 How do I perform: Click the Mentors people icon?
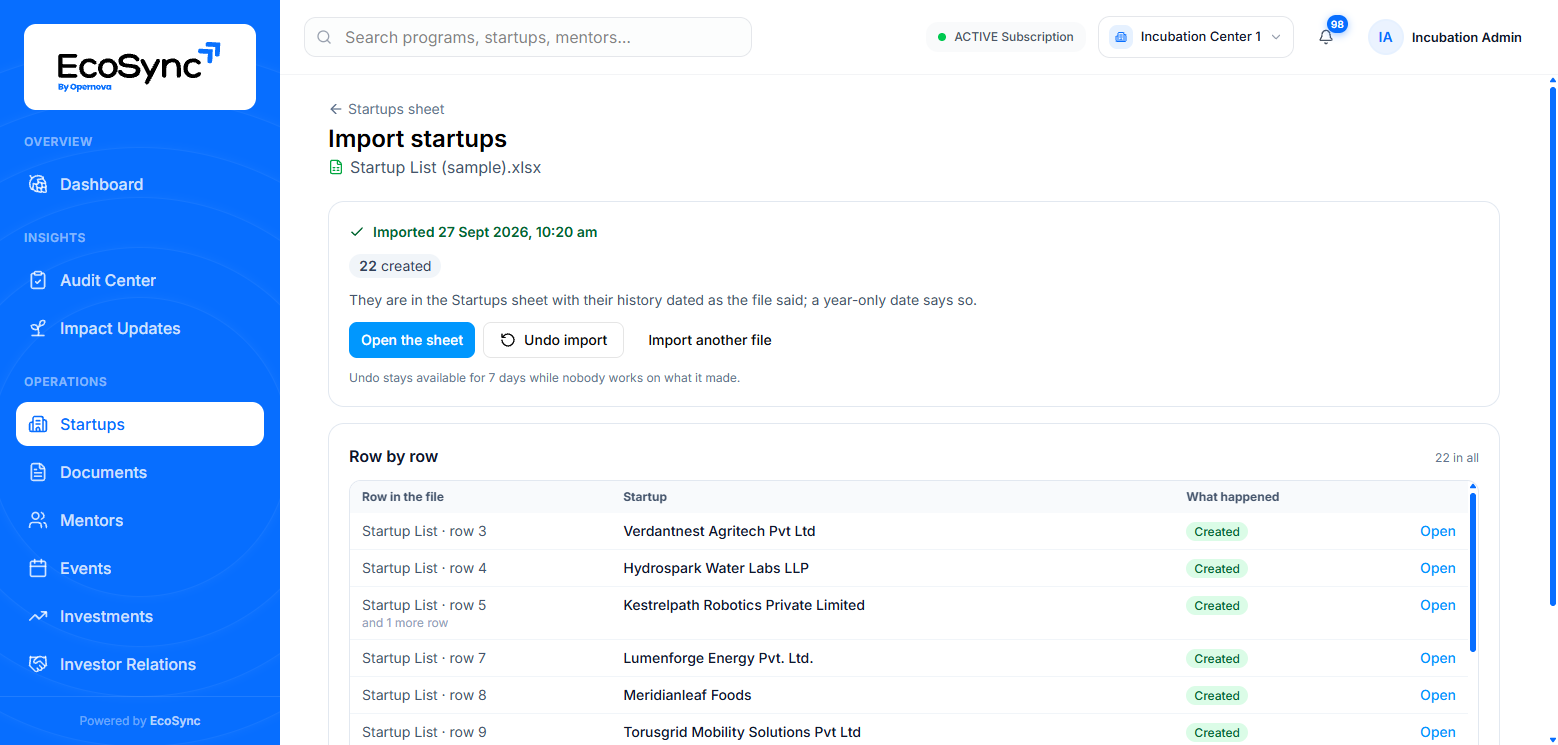pyautogui.click(x=38, y=520)
